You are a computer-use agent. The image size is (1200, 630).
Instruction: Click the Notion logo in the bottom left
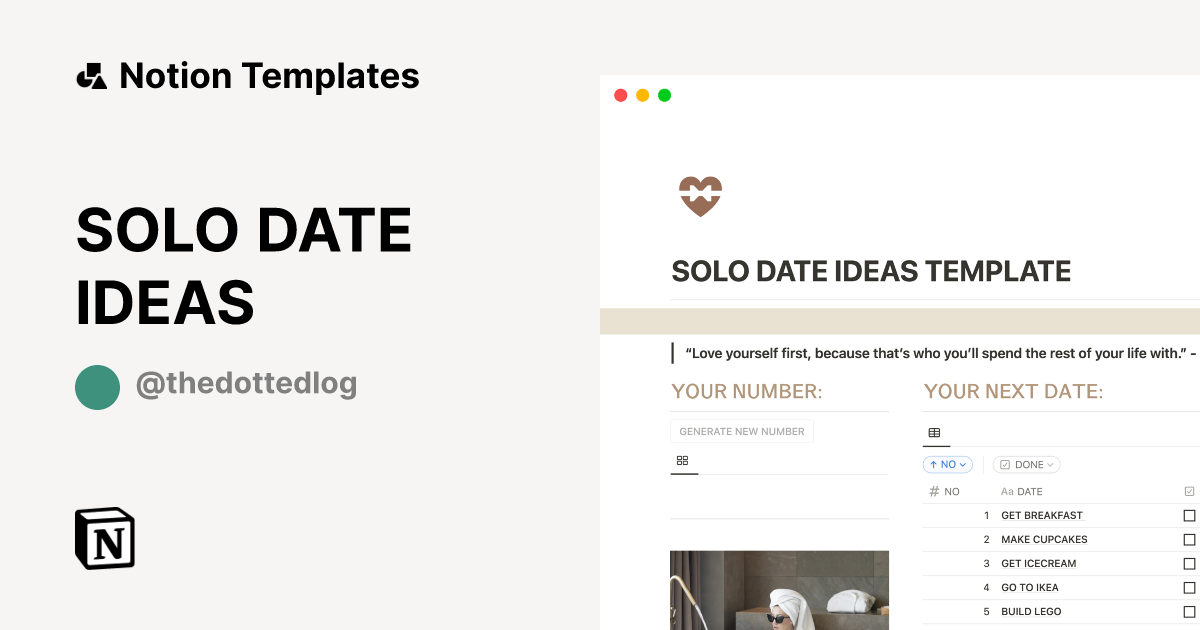click(x=104, y=538)
